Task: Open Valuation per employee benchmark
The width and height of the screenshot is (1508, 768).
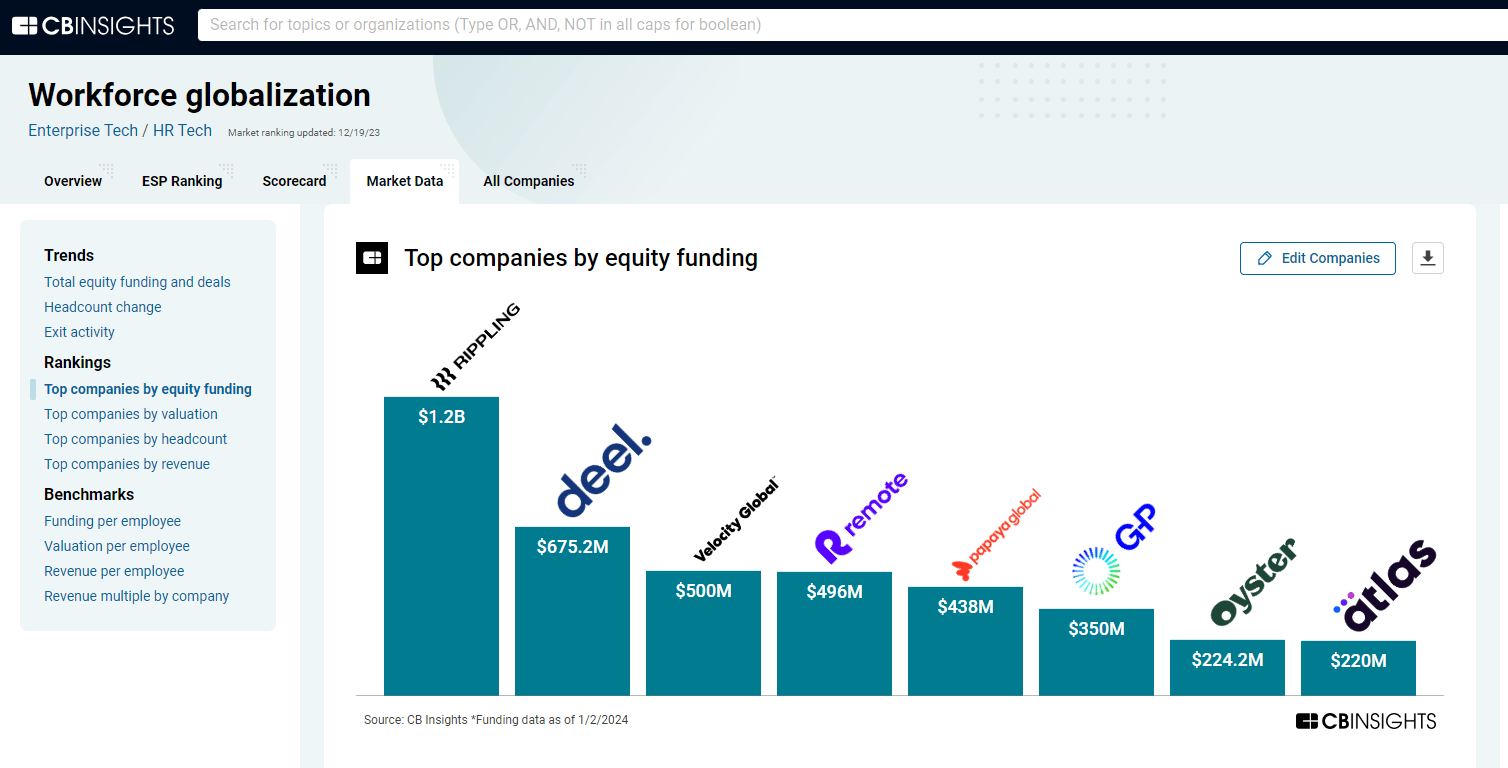Action: (117, 546)
